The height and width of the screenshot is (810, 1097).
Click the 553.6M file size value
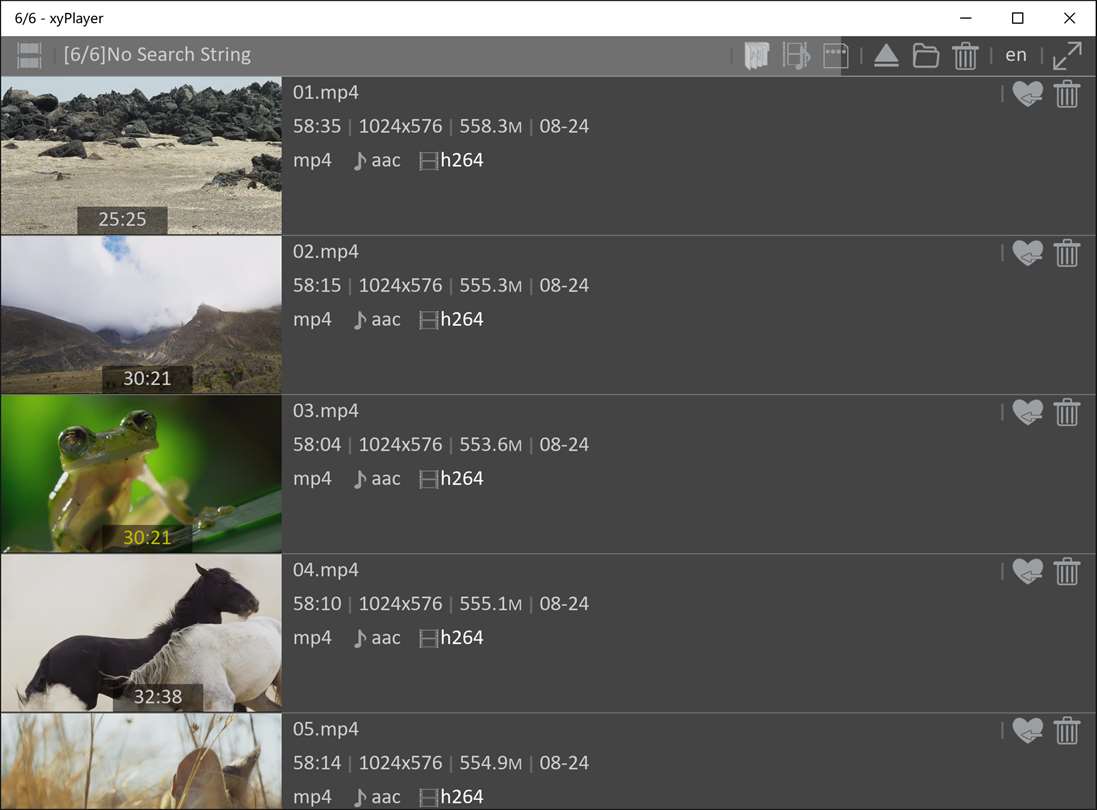490,444
